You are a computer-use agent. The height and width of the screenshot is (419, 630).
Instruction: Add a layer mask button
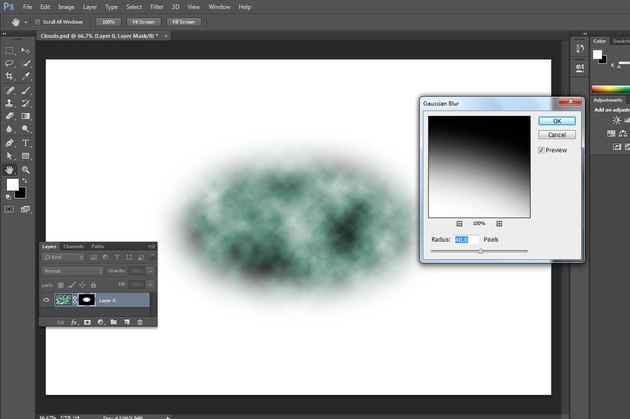[87, 322]
